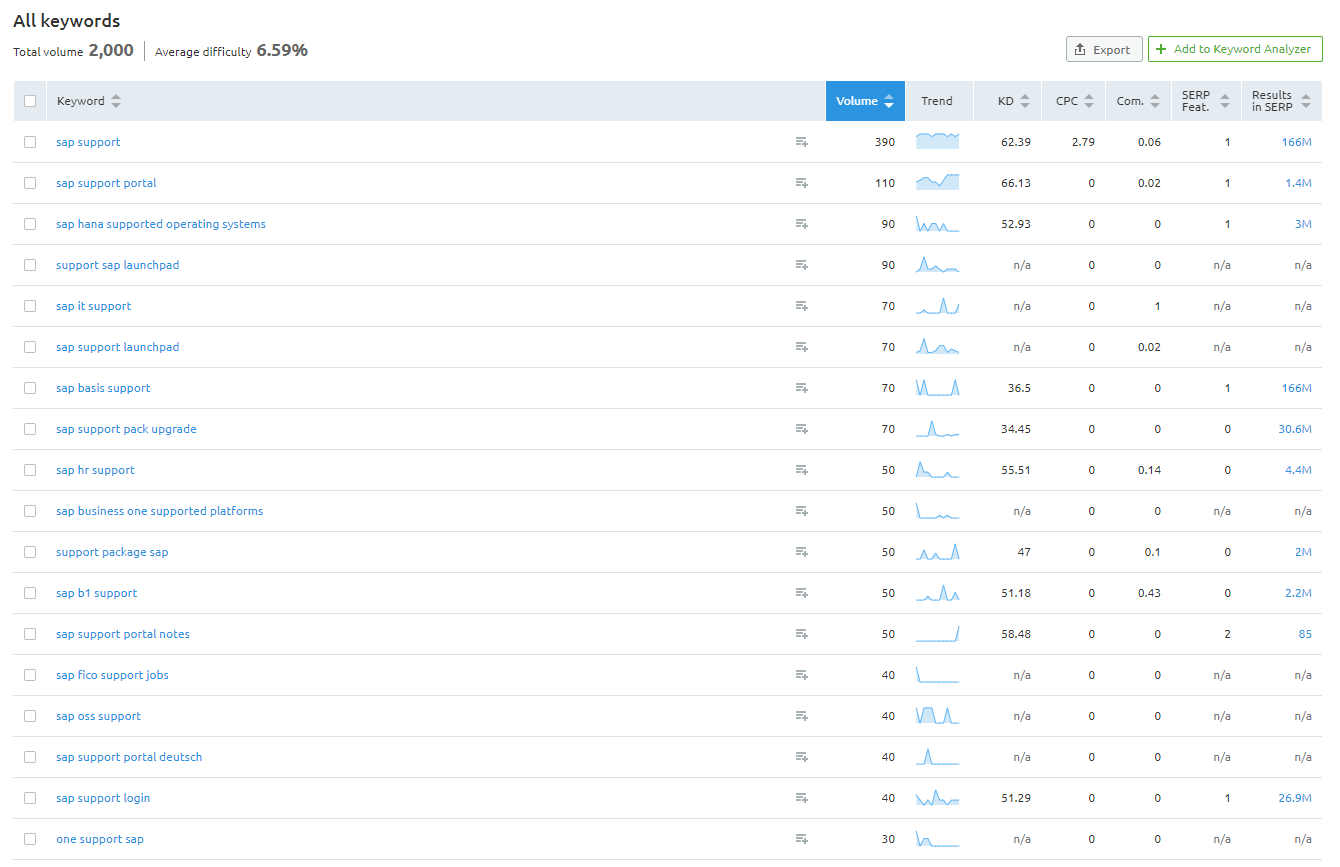Screen dimensions: 1340x867
Task: Open the 'sap fico support jobs' link
Action: coord(112,675)
